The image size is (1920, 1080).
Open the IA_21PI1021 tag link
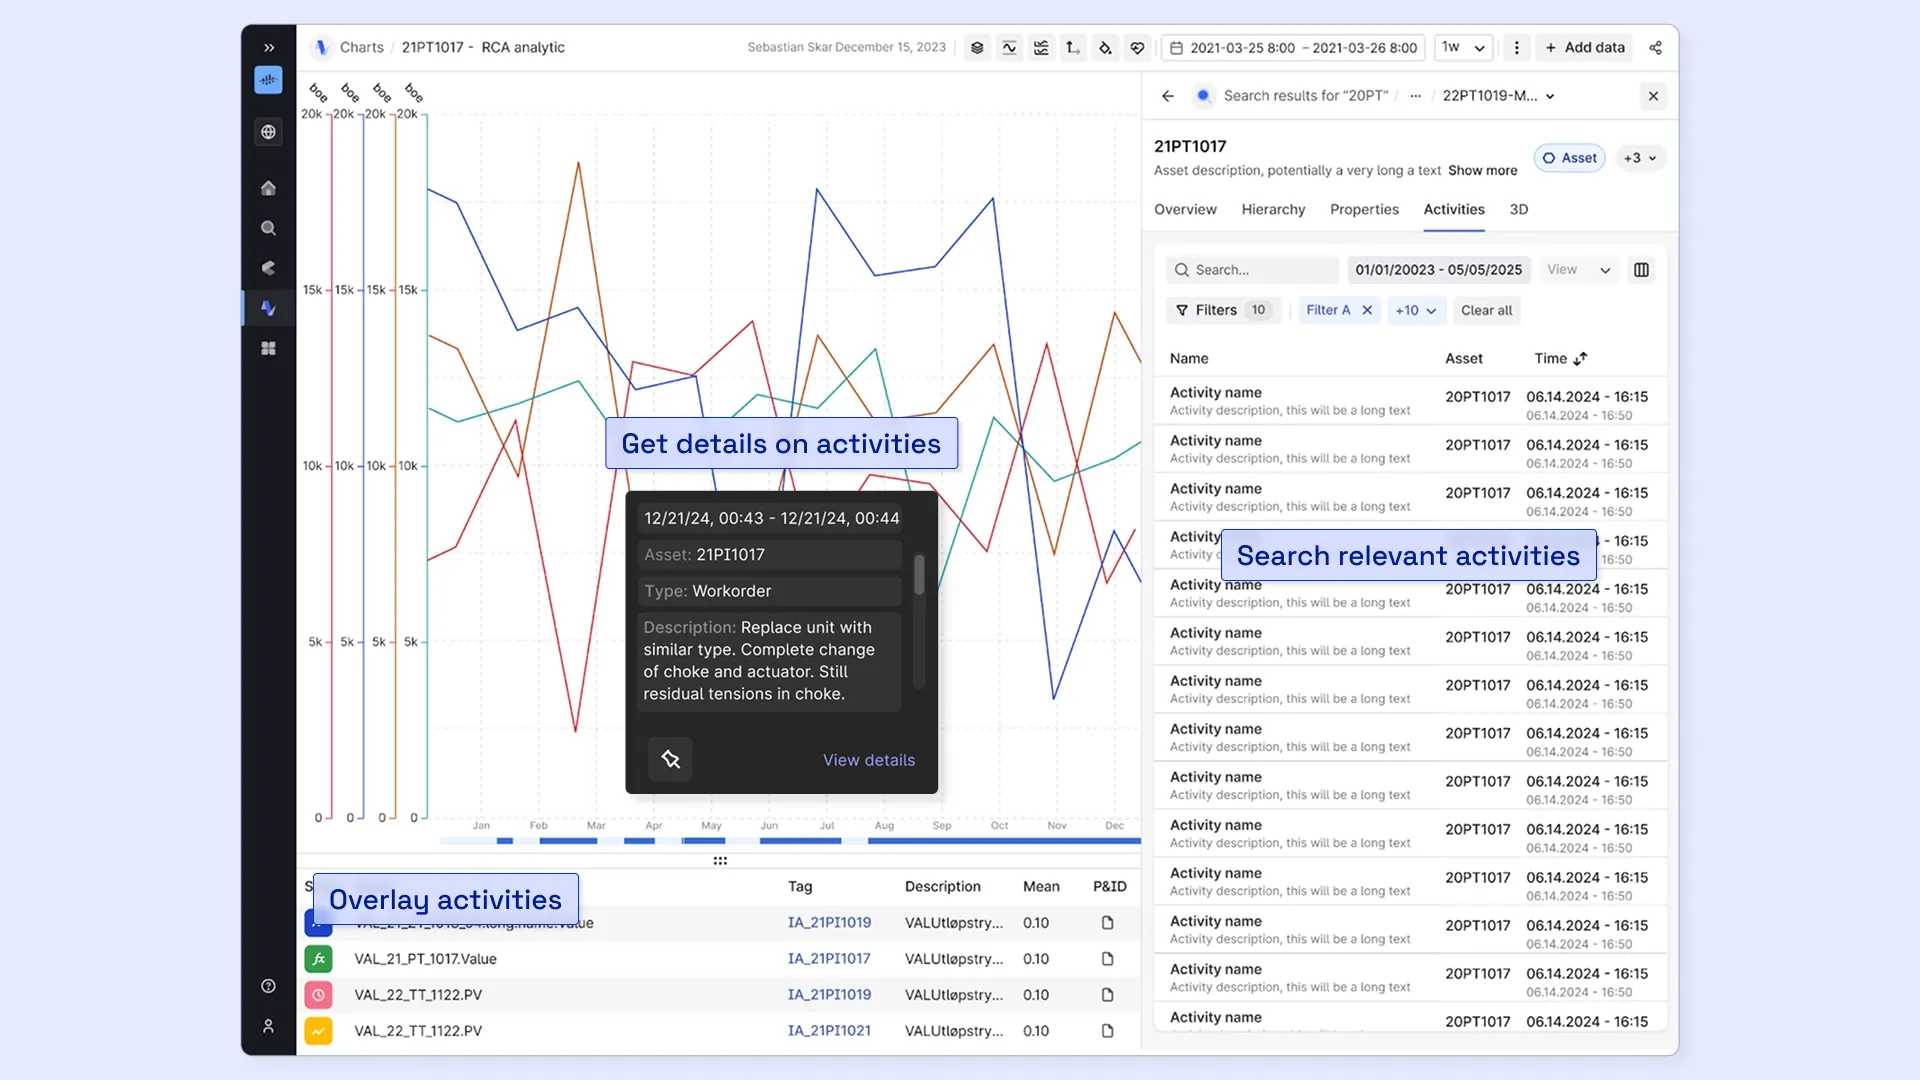tap(828, 1031)
